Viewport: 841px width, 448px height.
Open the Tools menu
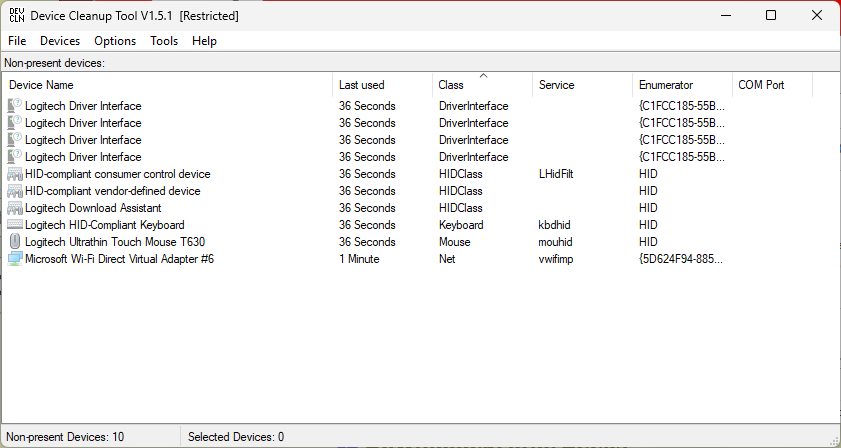point(164,41)
